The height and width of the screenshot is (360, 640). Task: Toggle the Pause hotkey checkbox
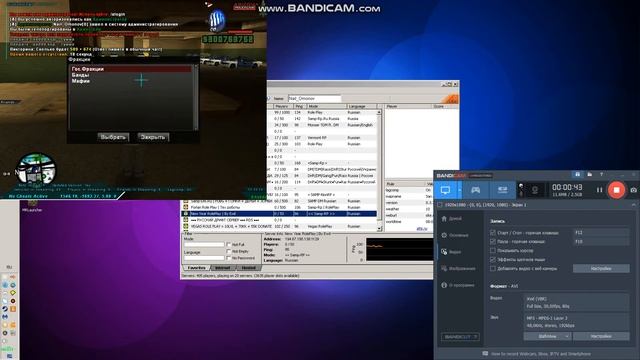(x=493, y=242)
